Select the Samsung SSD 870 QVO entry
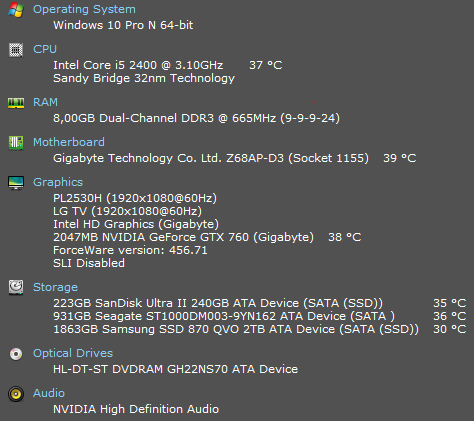474x421 pixels. coord(236,329)
